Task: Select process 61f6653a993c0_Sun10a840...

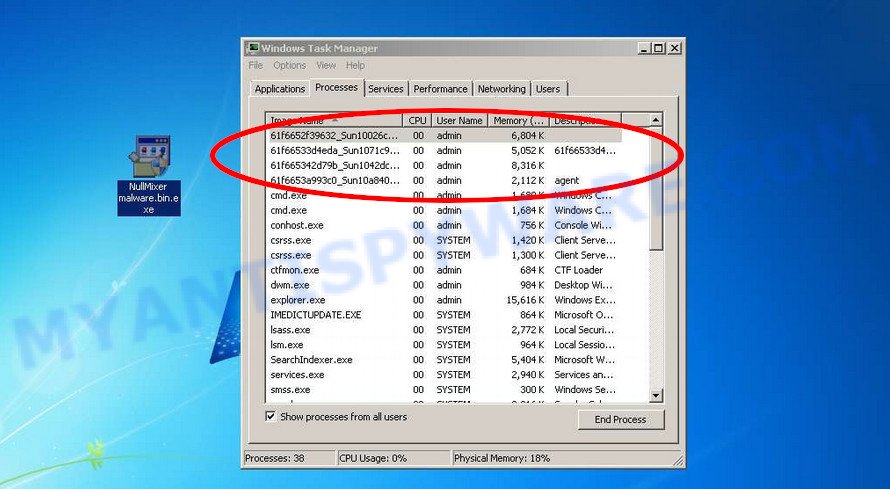Action: coord(446,180)
